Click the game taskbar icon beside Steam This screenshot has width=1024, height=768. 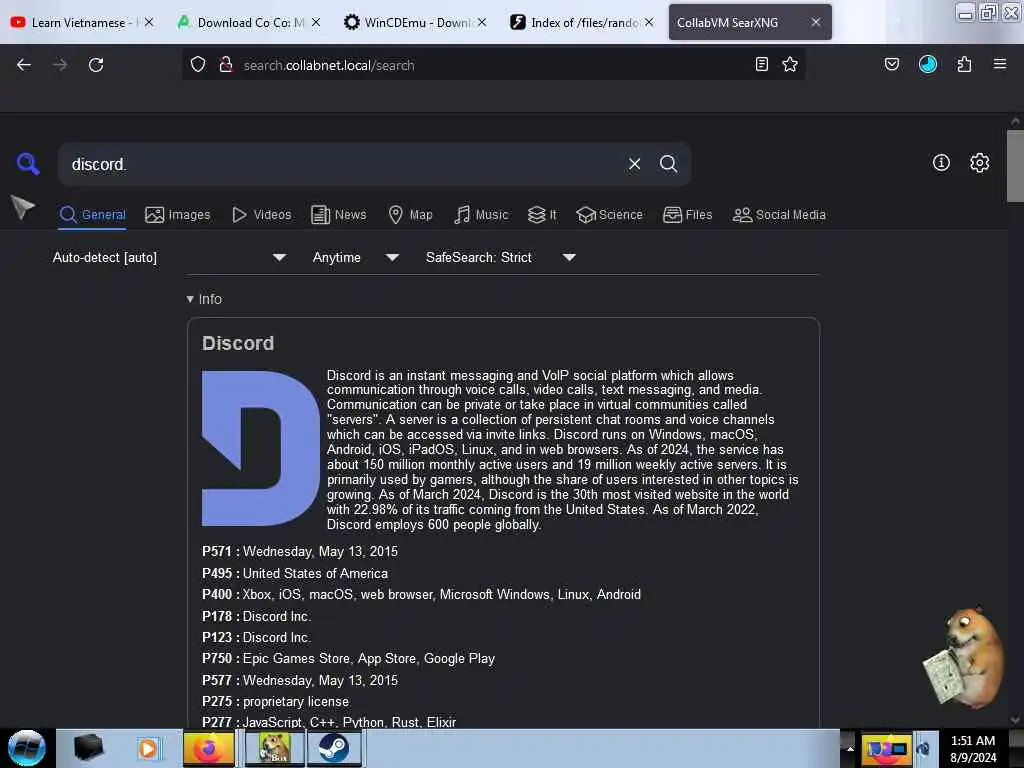(275, 748)
